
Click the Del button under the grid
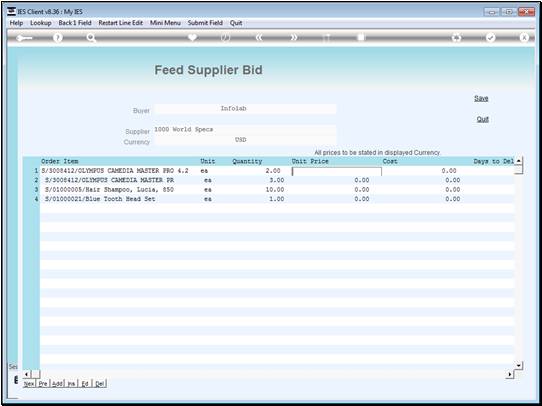[100, 384]
